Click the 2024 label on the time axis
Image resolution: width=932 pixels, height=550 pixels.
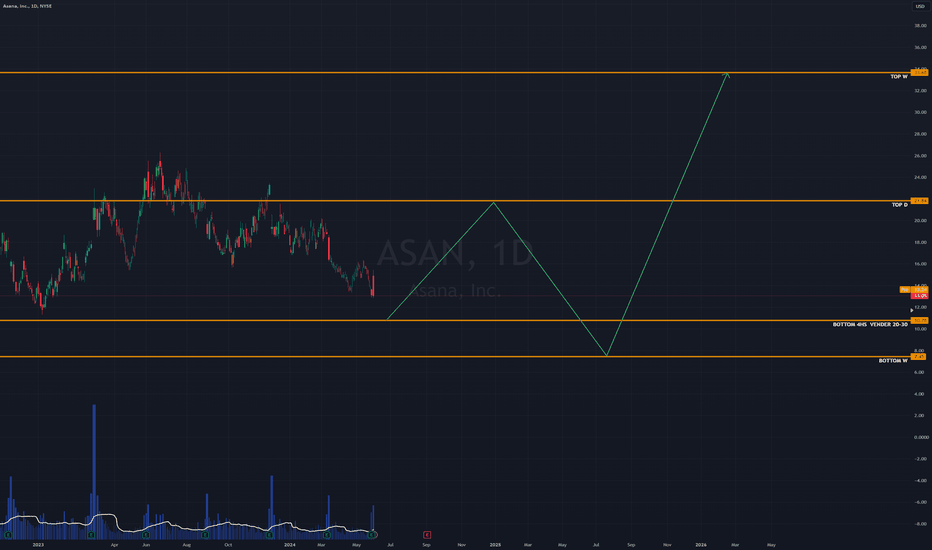(x=289, y=545)
